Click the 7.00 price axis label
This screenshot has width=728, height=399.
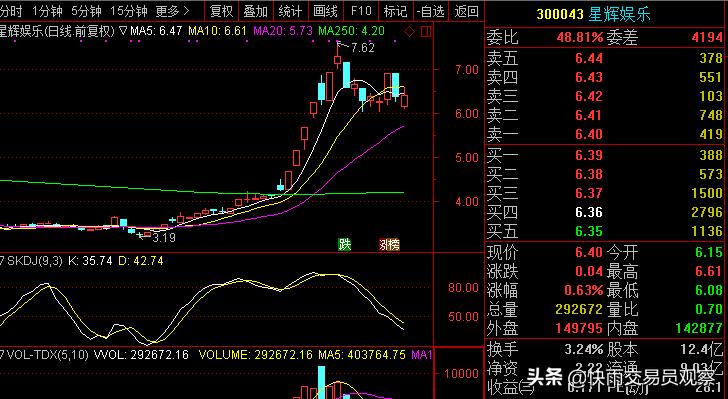click(467, 70)
